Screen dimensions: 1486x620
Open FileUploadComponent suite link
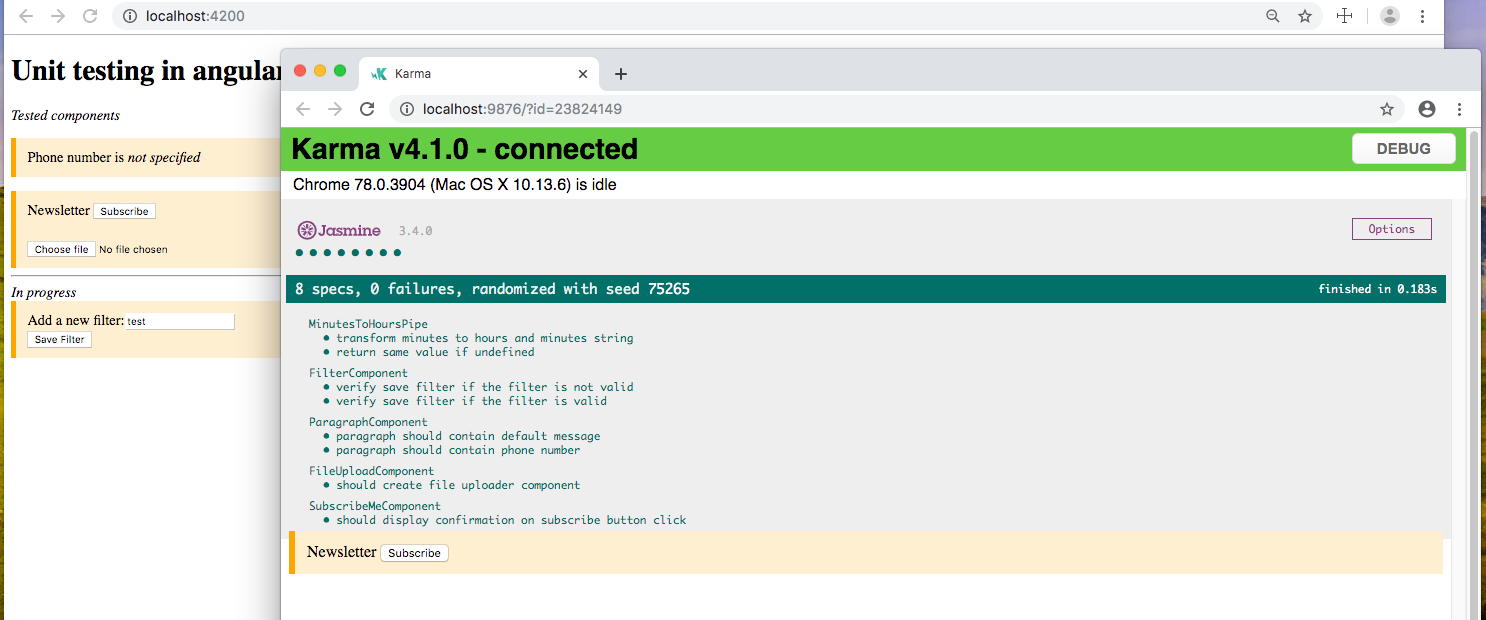(x=371, y=471)
